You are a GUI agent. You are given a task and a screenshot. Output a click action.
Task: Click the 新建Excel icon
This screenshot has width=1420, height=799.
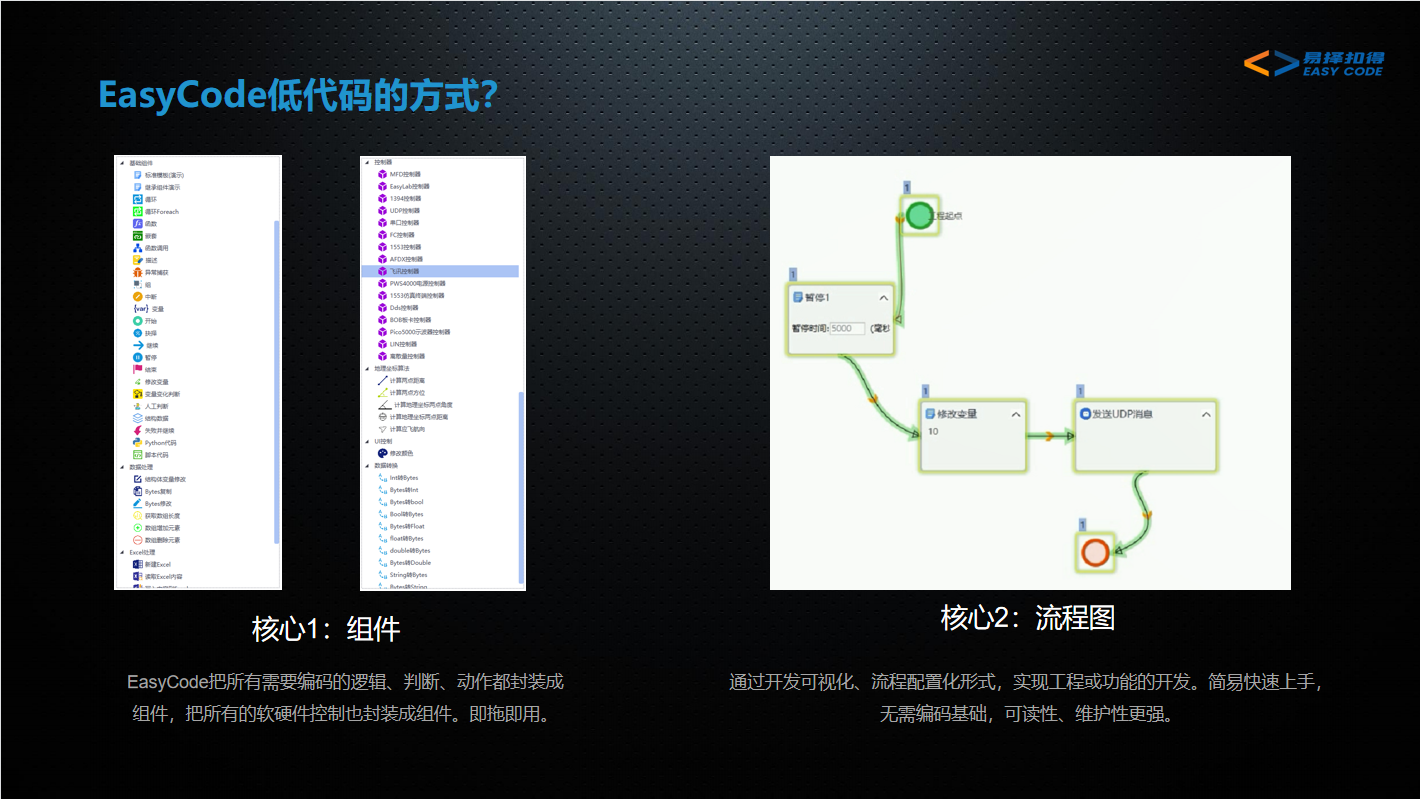(x=138, y=564)
